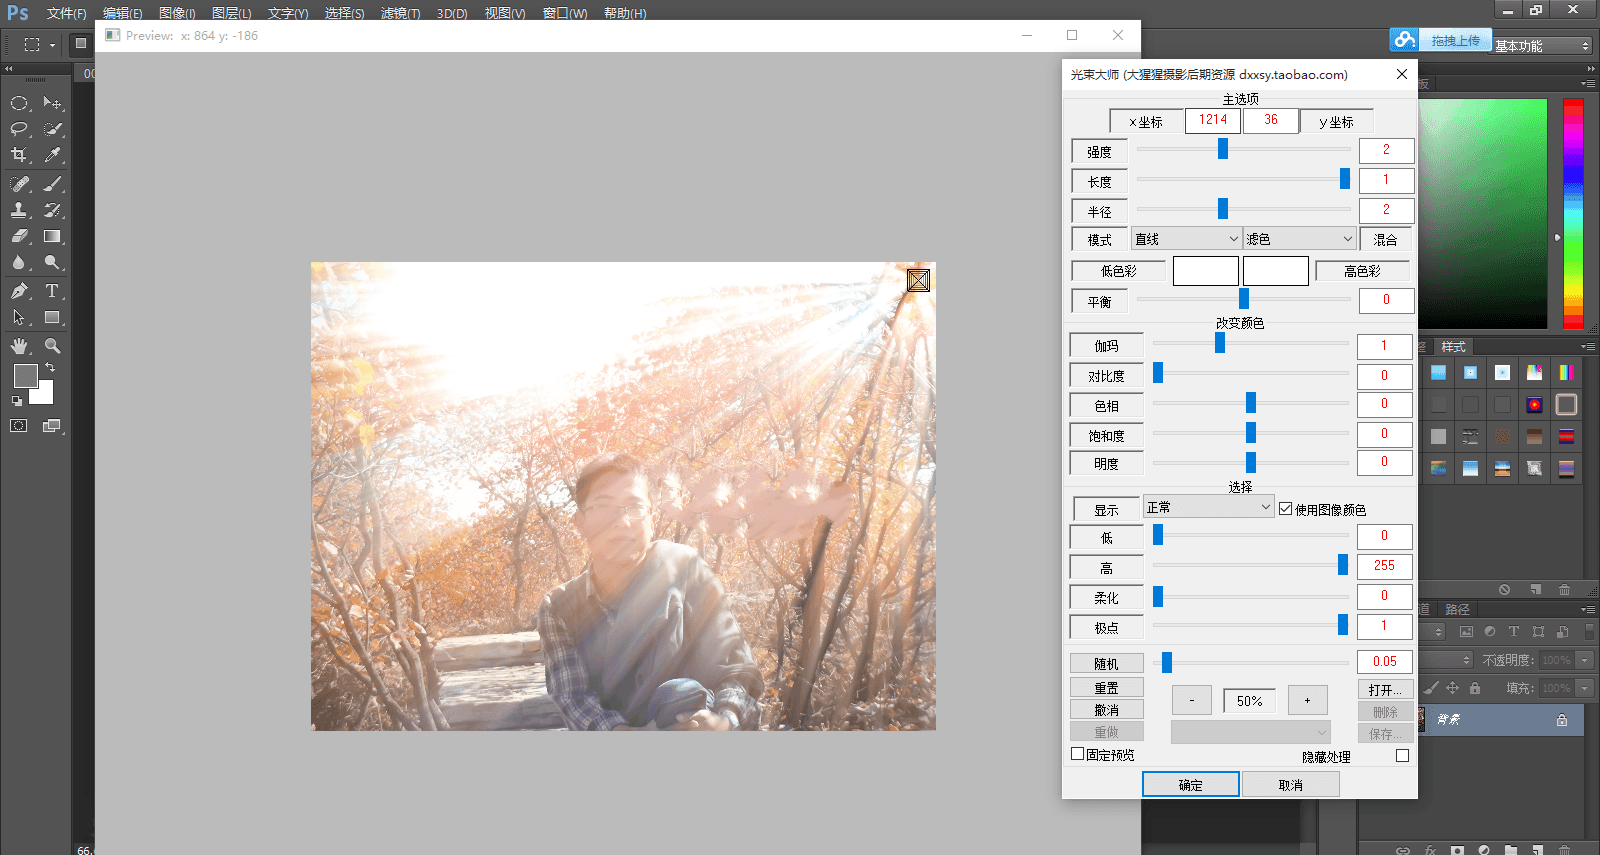1600x855 pixels.
Task: Select the Pen tool
Action: point(19,291)
